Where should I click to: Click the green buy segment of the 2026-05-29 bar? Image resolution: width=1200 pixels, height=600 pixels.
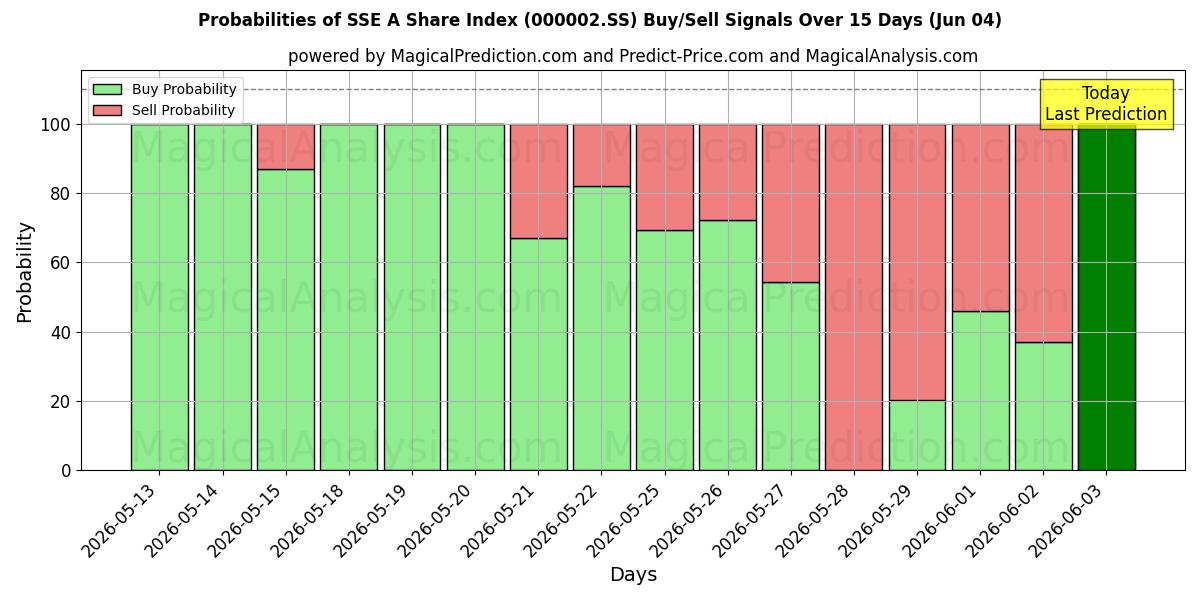[917, 435]
